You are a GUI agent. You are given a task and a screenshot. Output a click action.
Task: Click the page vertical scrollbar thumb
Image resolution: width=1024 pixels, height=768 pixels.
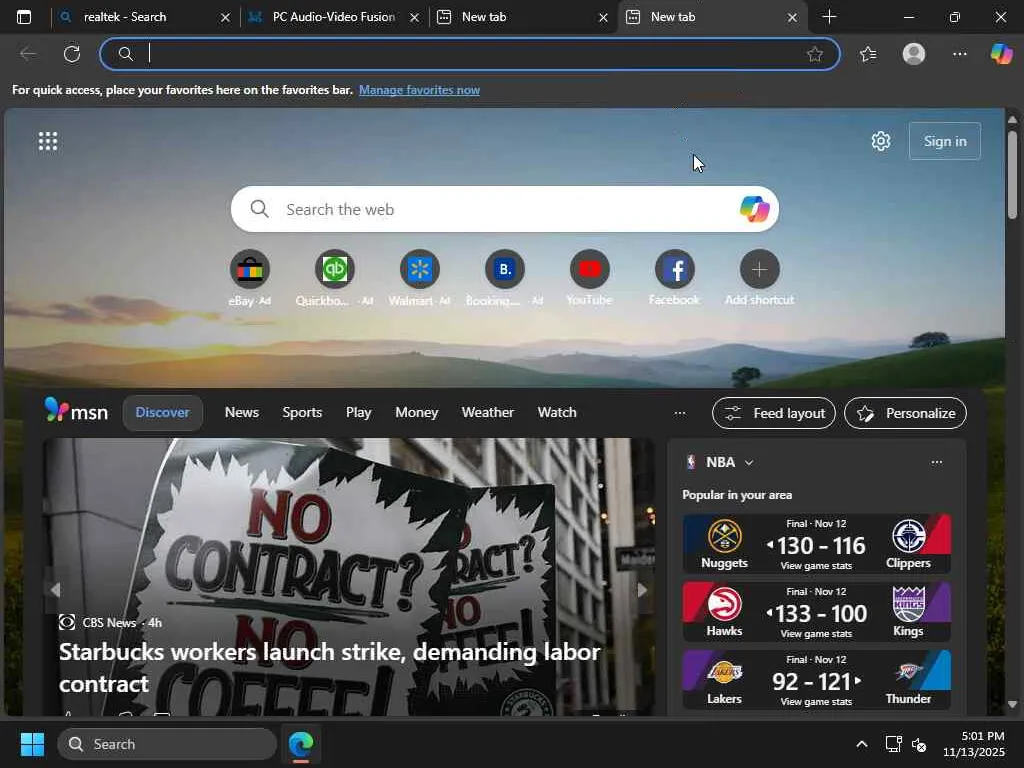[x=1012, y=174]
